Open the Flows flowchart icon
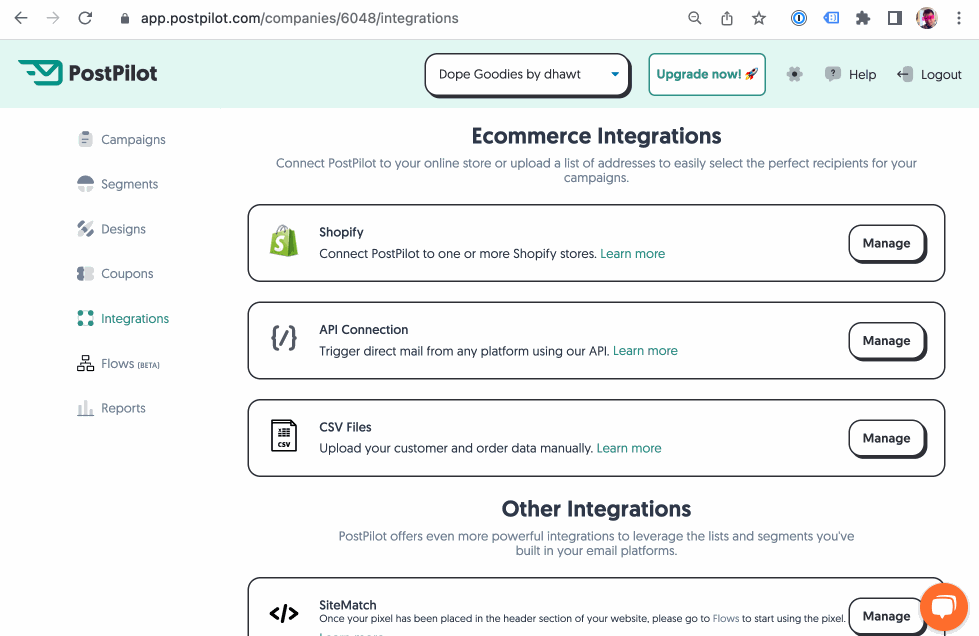This screenshot has height=636, width=979. pyautogui.click(x=86, y=363)
